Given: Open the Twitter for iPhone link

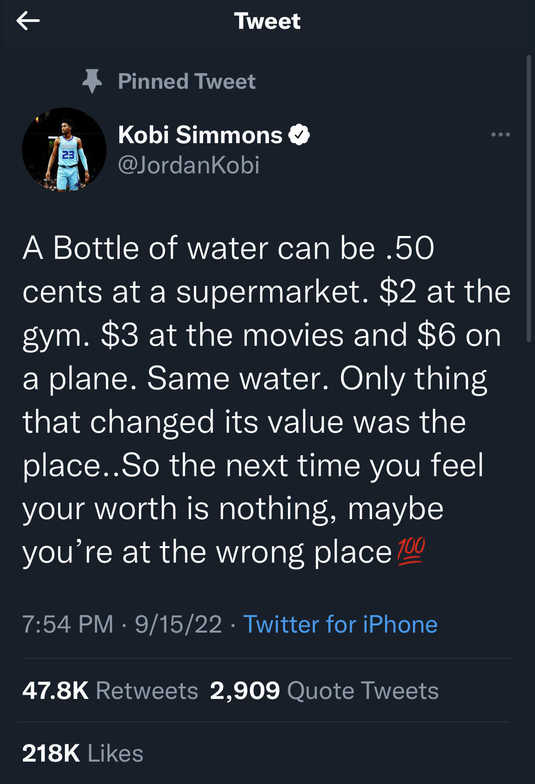Looking at the screenshot, I should click(x=340, y=624).
